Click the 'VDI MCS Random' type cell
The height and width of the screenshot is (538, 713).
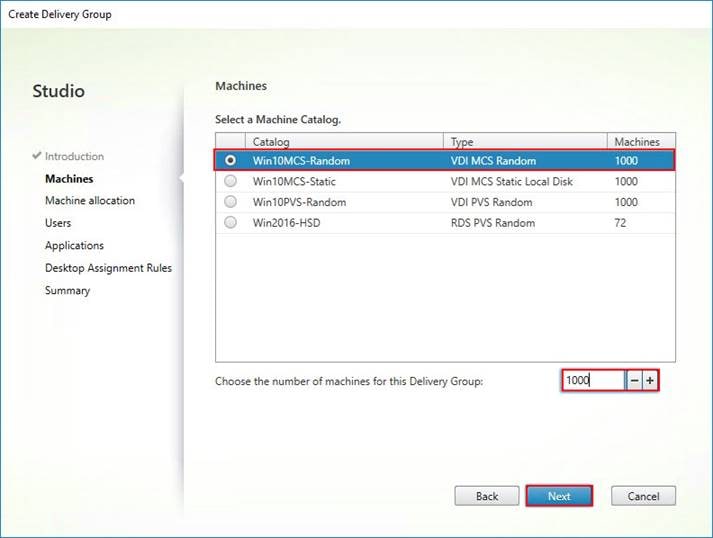493,161
